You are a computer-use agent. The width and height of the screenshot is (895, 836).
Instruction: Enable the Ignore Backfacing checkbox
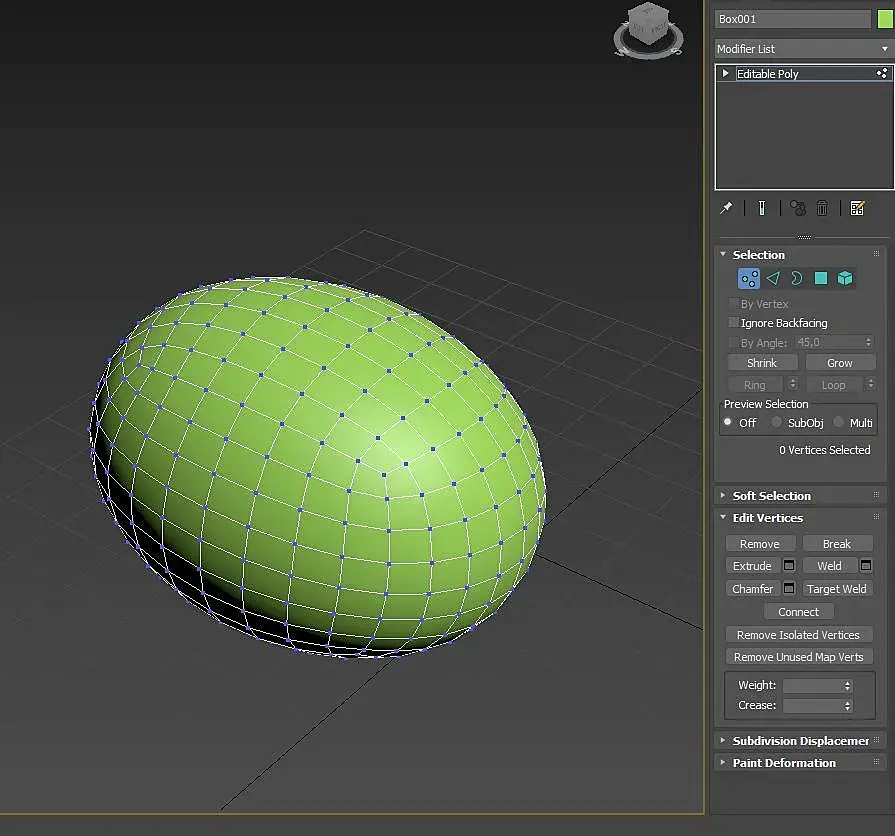(x=734, y=323)
